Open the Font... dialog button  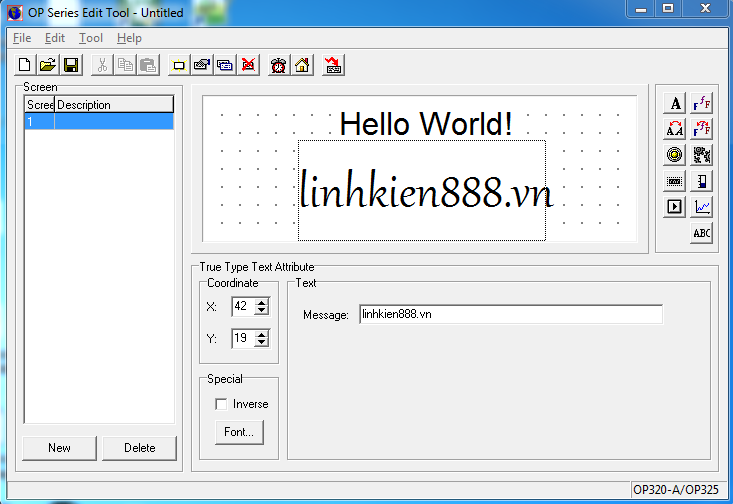point(239,432)
